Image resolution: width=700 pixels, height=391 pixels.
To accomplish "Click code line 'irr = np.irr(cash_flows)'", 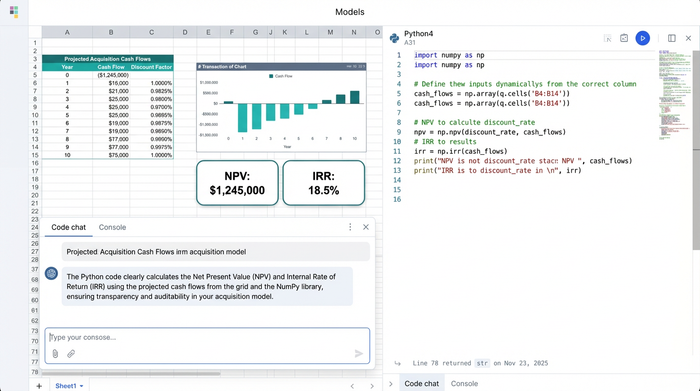I will click(460, 151).
